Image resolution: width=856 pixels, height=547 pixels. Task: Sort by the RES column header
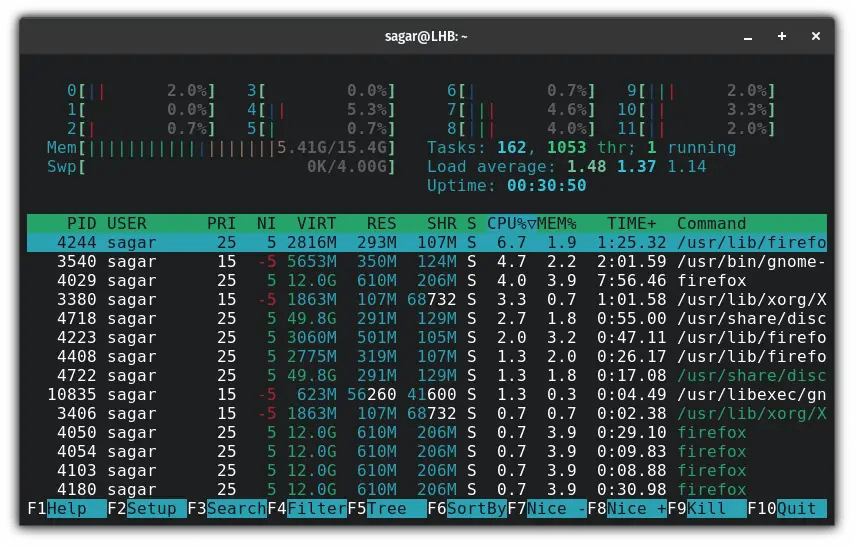click(x=382, y=223)
